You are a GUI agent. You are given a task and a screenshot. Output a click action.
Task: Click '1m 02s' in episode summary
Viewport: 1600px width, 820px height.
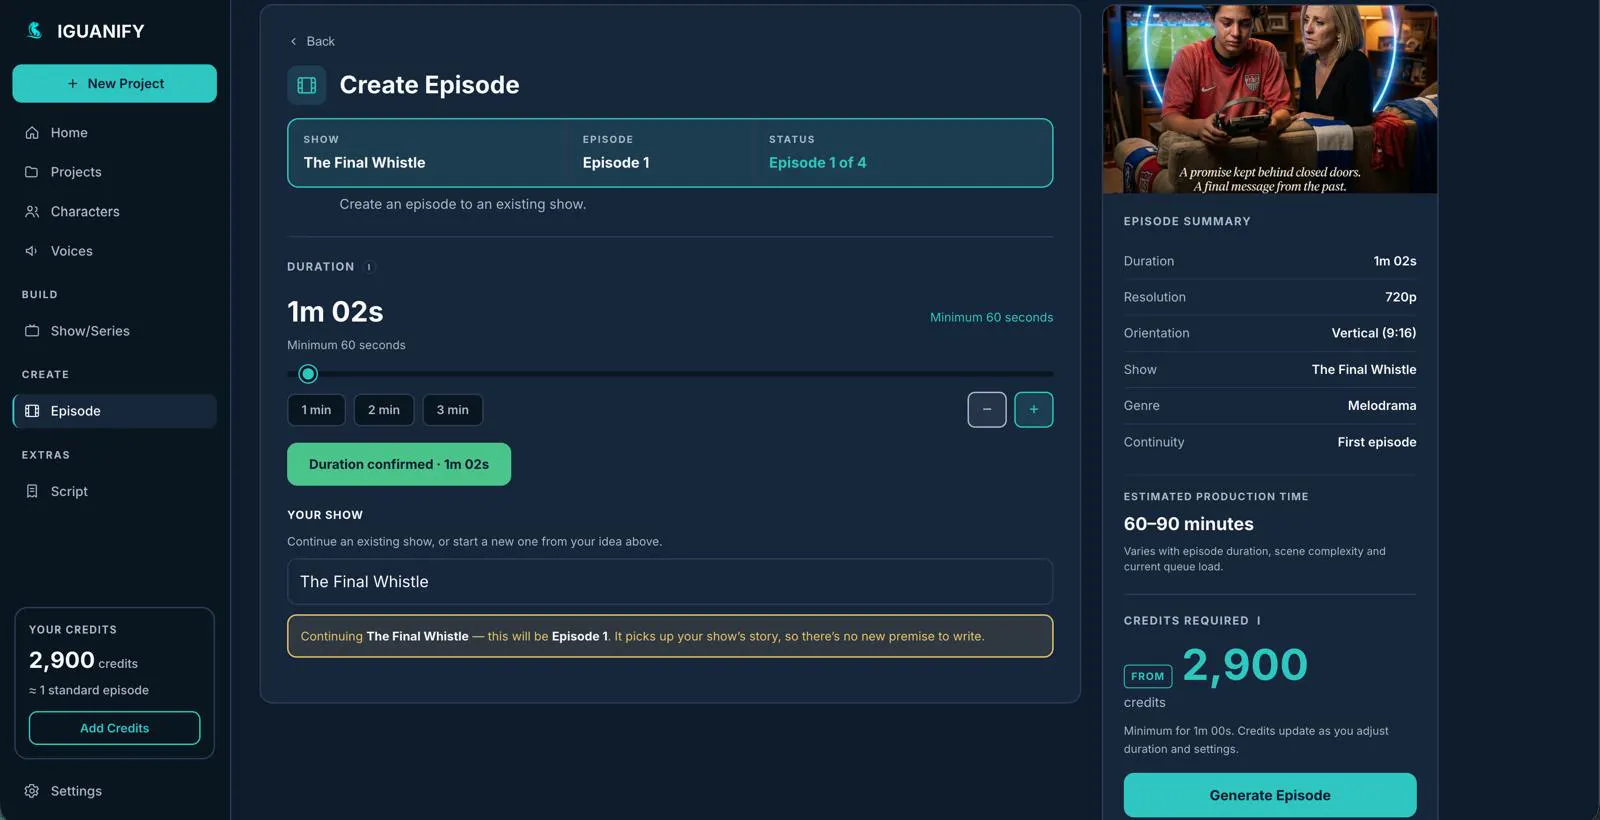pos(1394,261)
